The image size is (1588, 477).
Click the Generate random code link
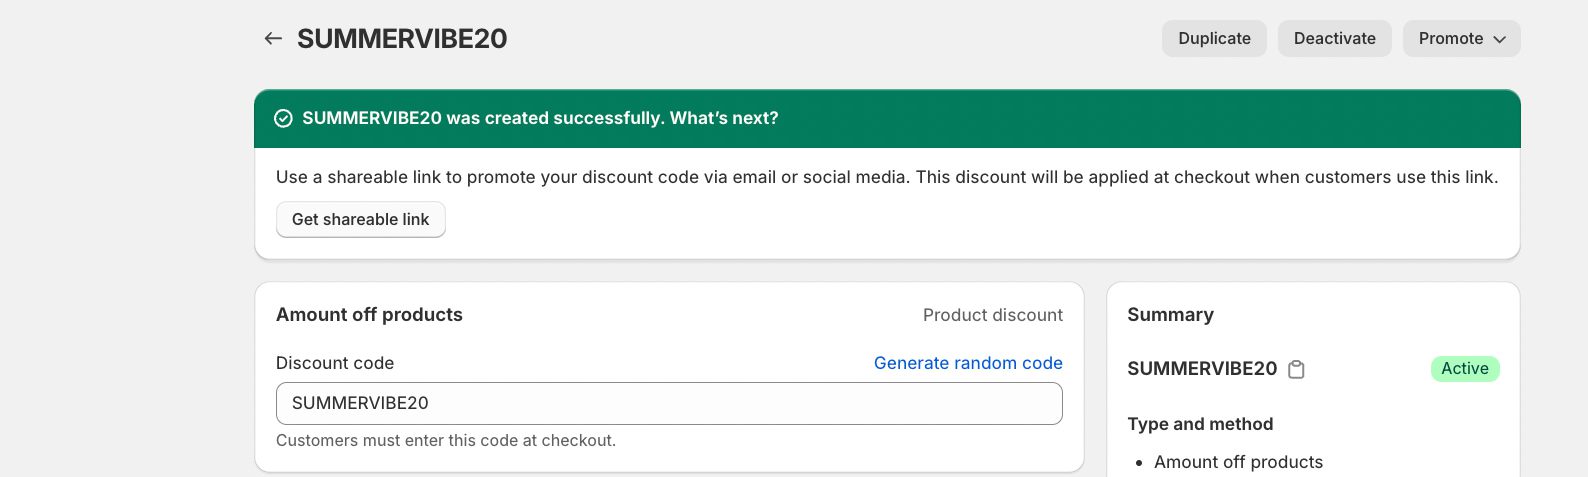967,363
